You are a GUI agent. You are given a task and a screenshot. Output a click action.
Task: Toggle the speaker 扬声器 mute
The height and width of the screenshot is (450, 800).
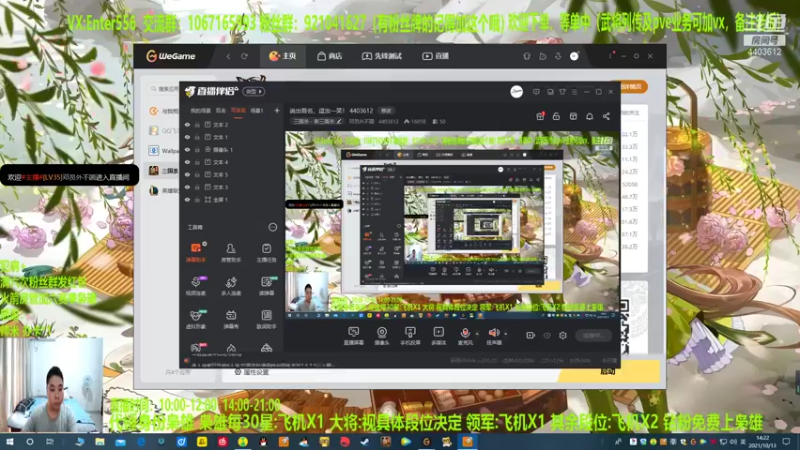tap(493, 336)
